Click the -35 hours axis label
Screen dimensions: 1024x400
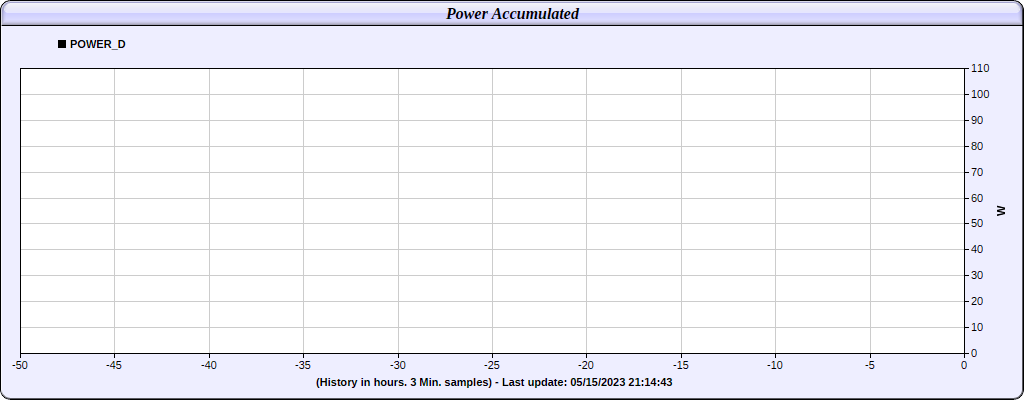303,365
